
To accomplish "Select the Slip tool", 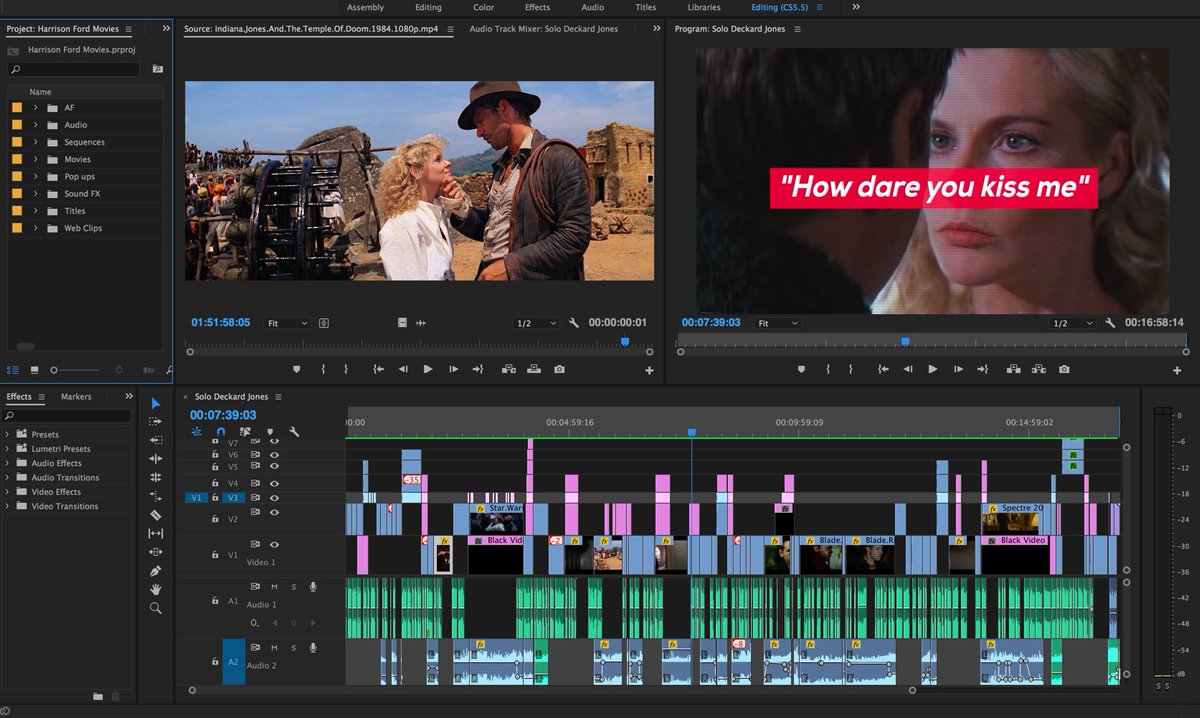I will pos(156,534).
